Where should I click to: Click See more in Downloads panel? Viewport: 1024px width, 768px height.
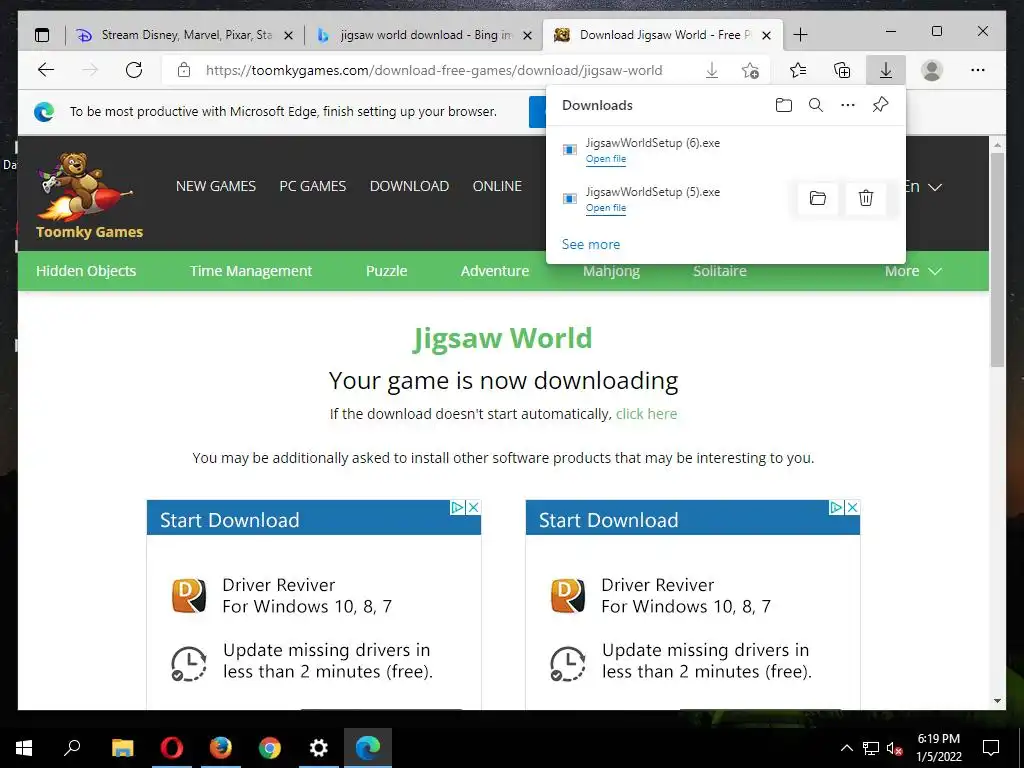coord(591,244)
